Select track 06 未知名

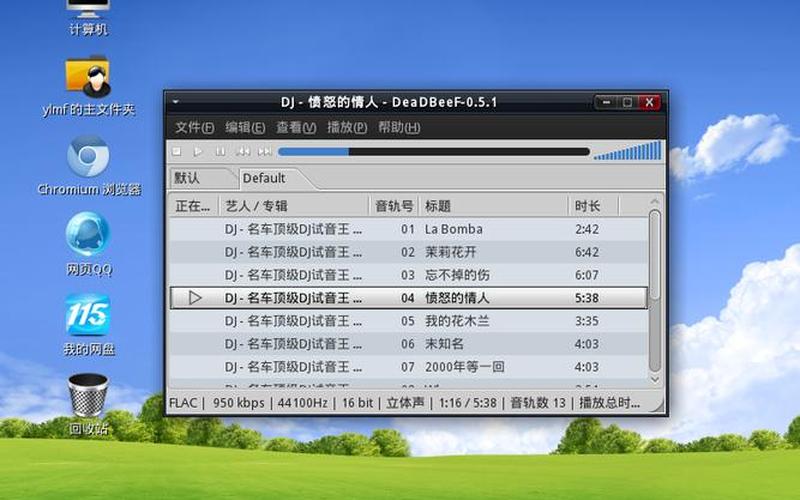[x=409, y=344]
